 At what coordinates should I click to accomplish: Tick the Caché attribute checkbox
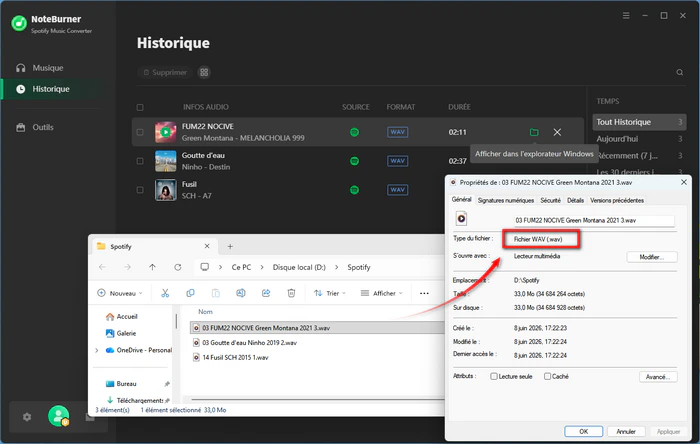[547, 376]
